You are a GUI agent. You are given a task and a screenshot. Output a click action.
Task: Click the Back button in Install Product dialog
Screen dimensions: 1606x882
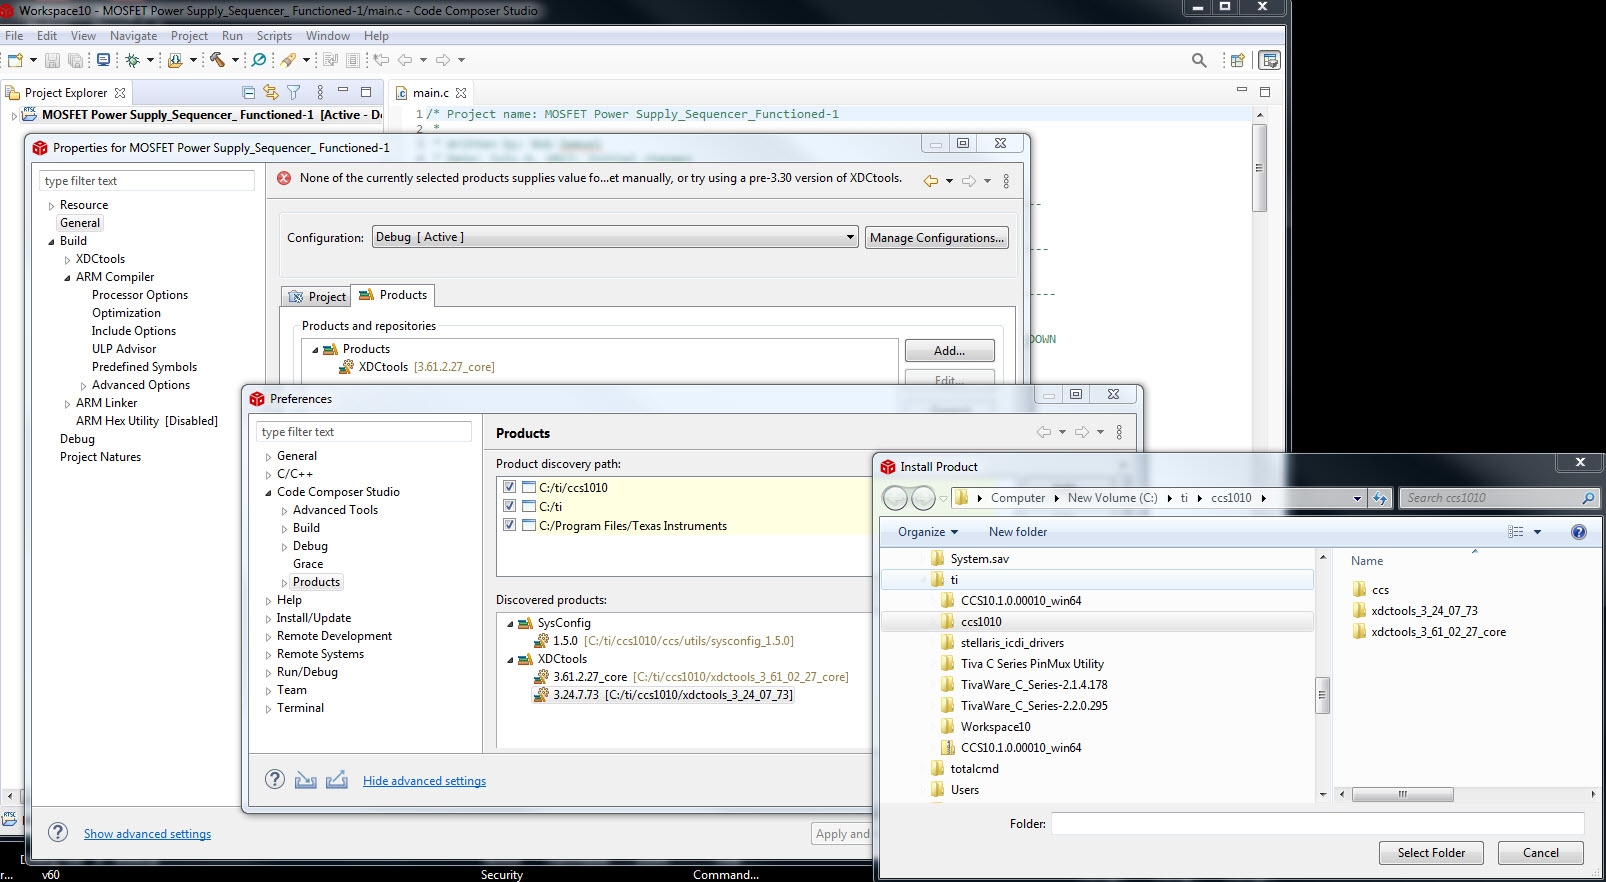pos(896,498)
